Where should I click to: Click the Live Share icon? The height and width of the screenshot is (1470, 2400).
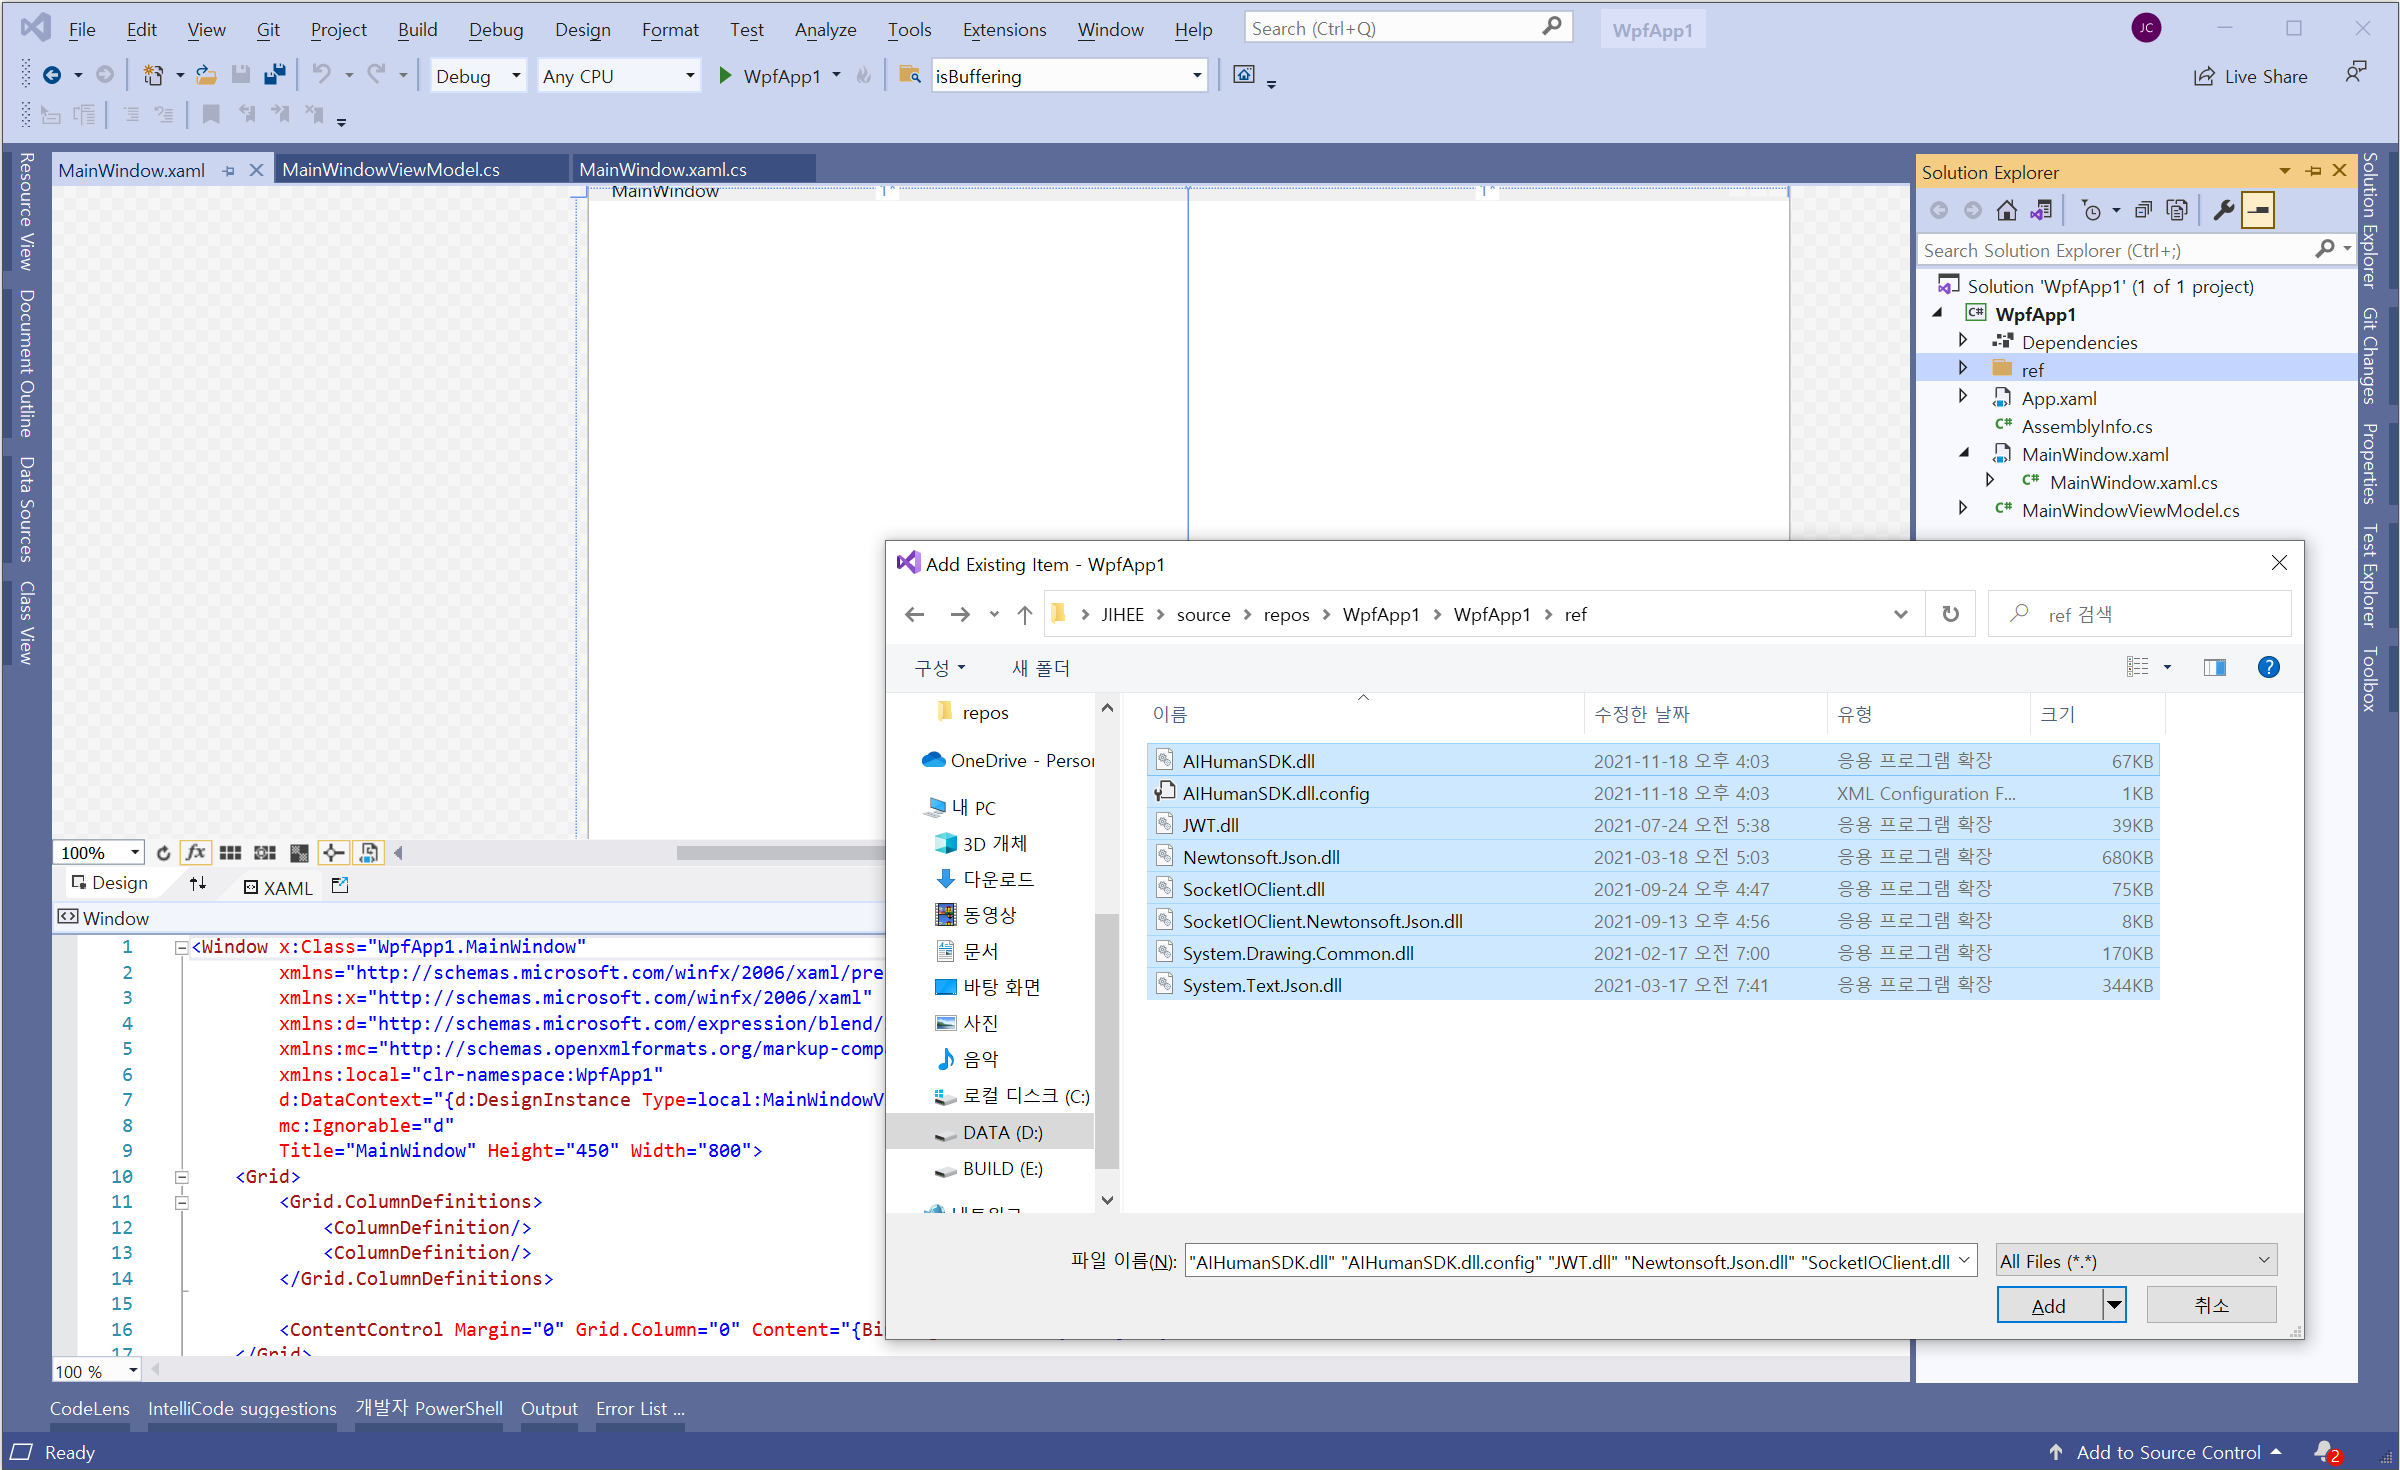2204,76
